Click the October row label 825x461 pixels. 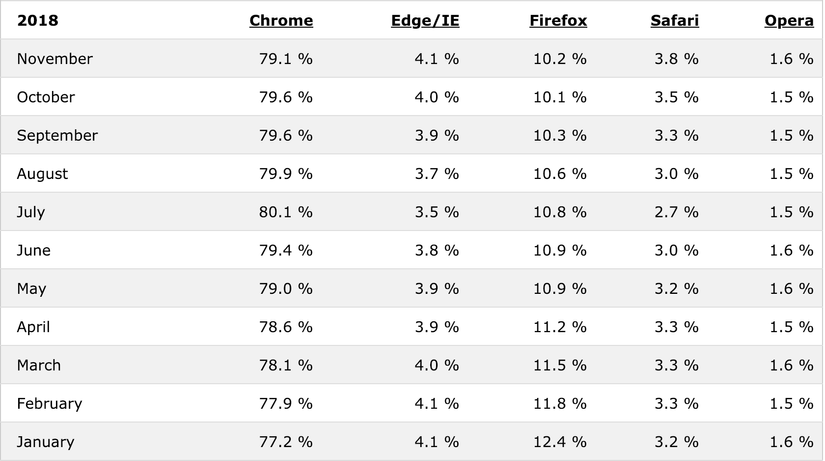(x=46, y=97)
